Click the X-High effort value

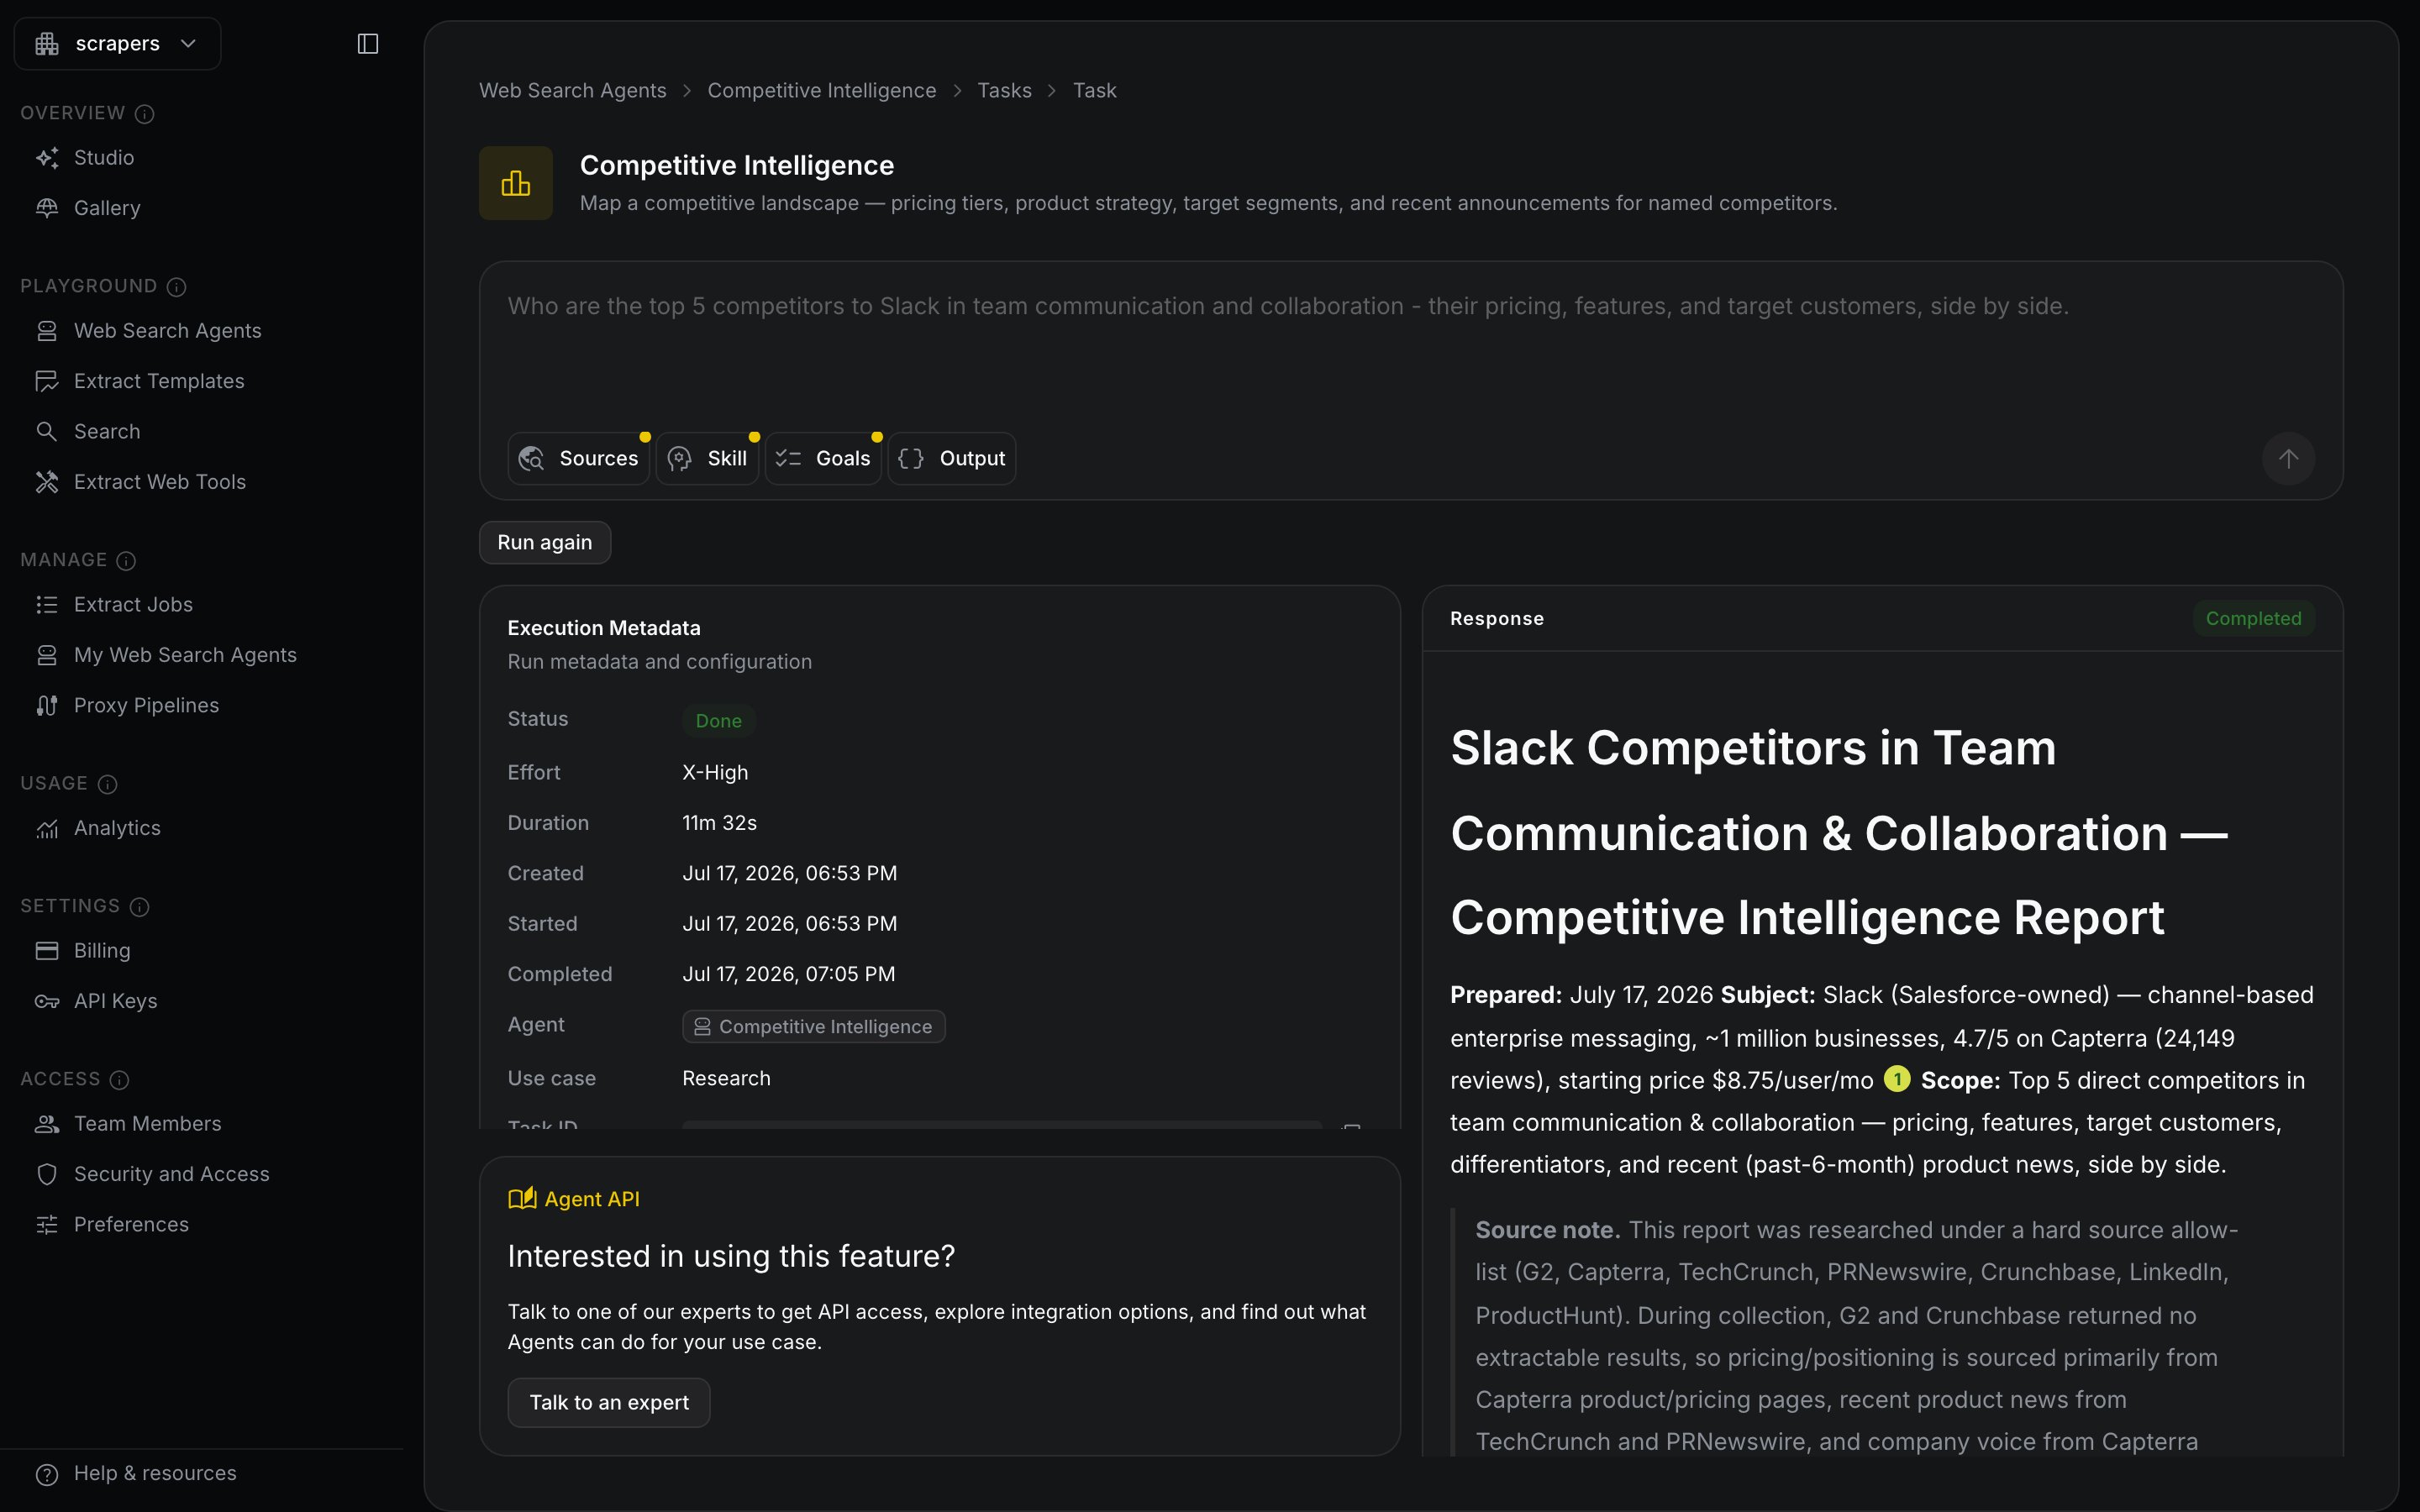point(715,772)
